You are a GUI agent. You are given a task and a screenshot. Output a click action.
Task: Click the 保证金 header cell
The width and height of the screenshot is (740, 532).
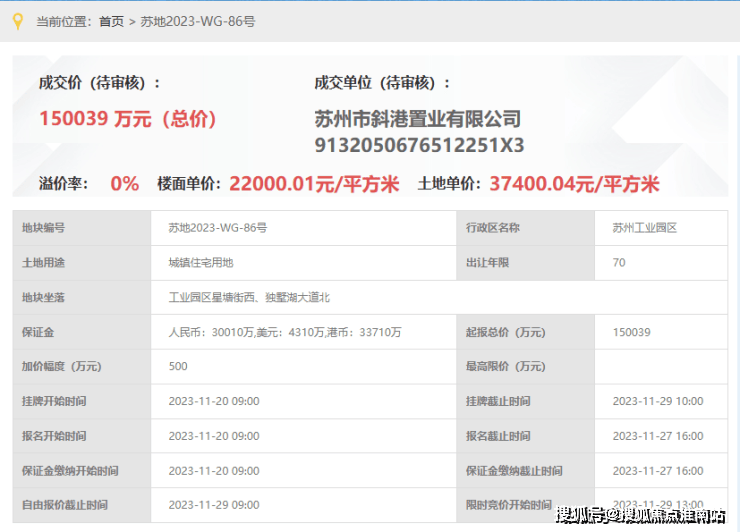click(x=82, y=332)
